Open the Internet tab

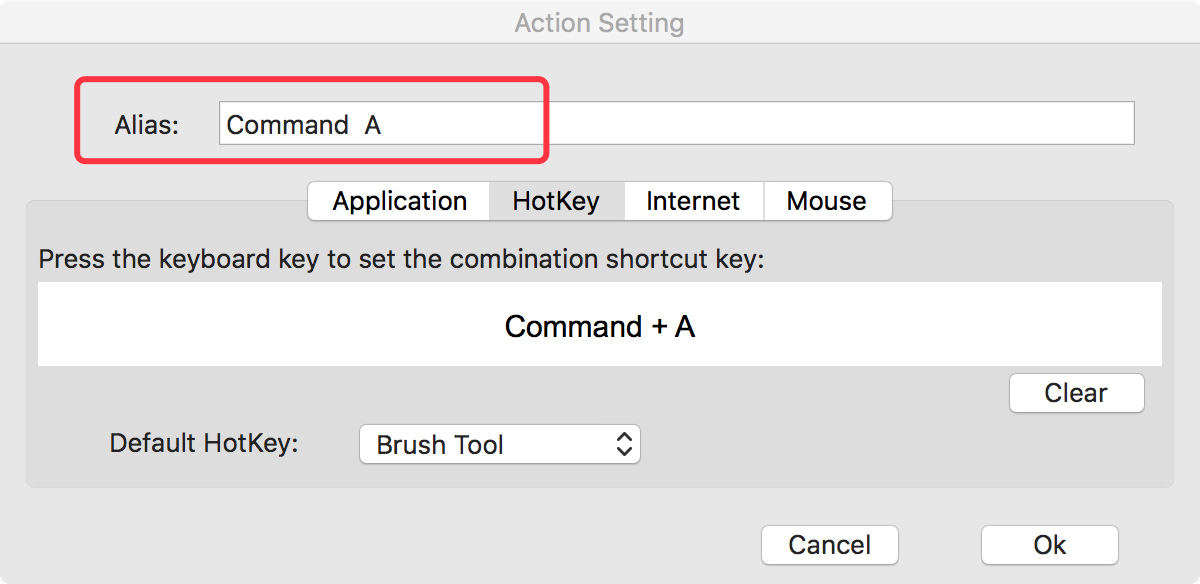click(693, 201)
